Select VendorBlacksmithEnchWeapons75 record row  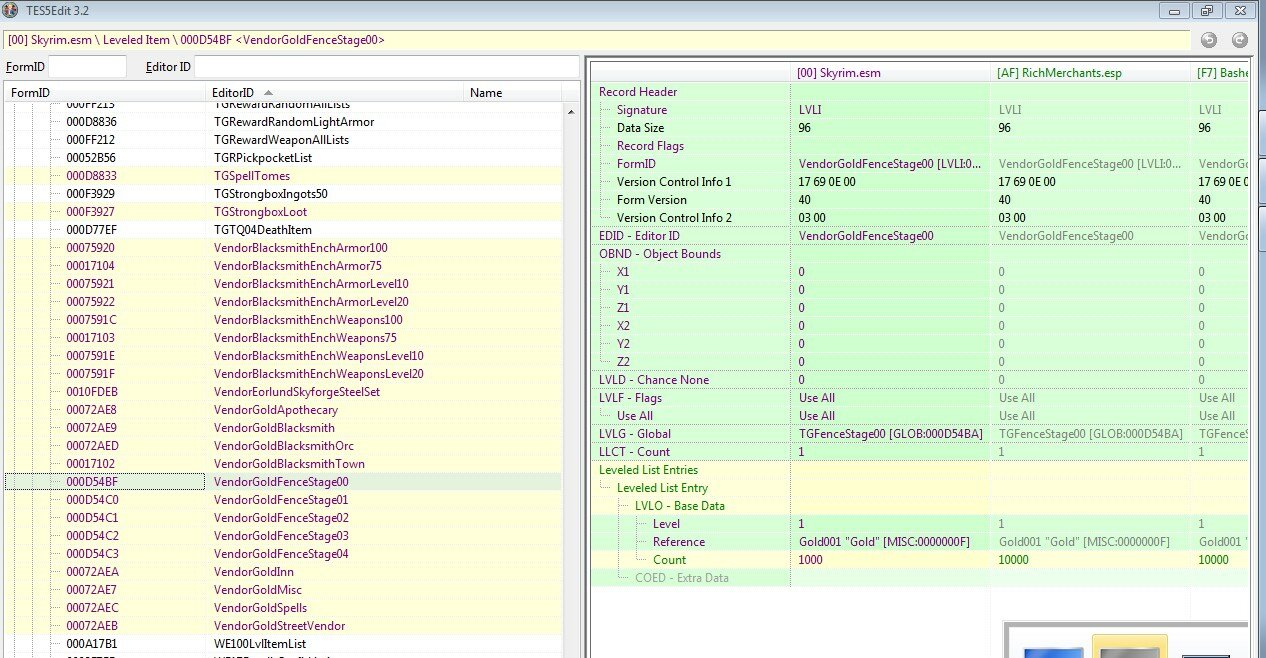pyautogui.click(x=284, y=337)
